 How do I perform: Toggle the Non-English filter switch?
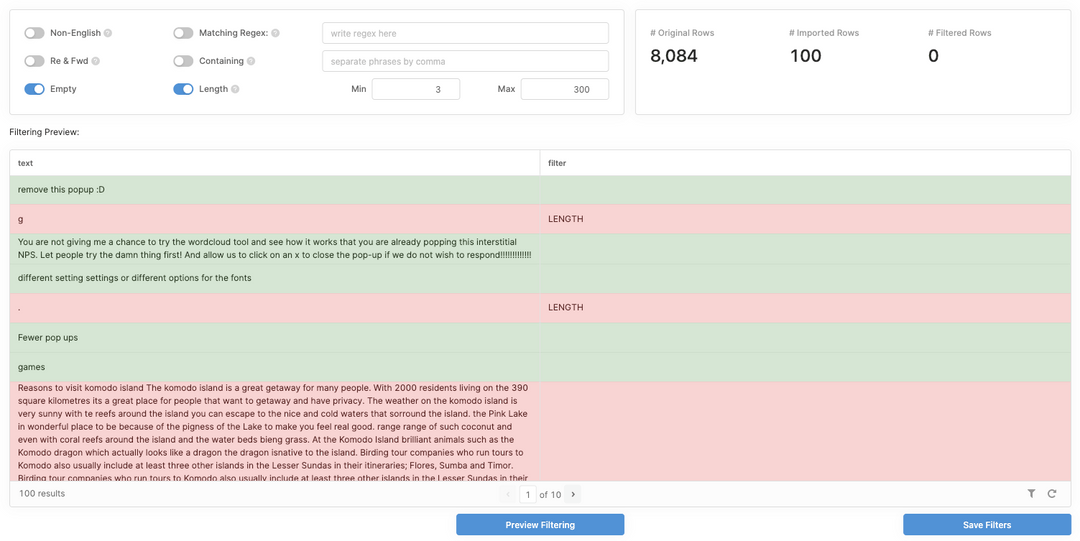coord(34,33)
